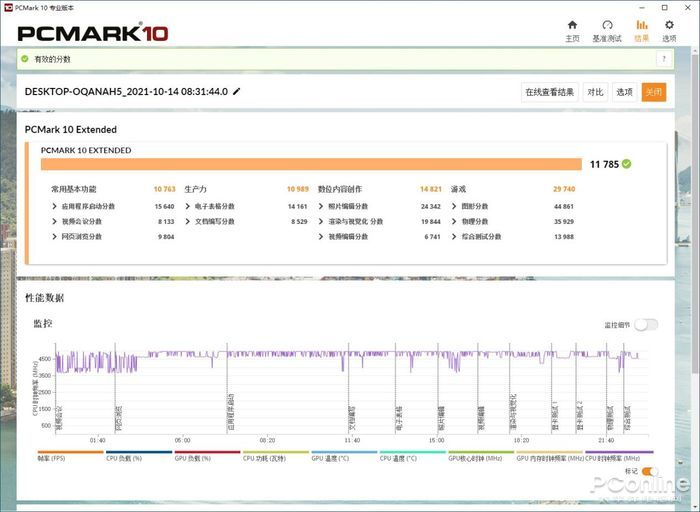The image size is (700, 512).
Task: Click the orange PCMark 10 Extended score bar
Action: click(x=311, y=164)
